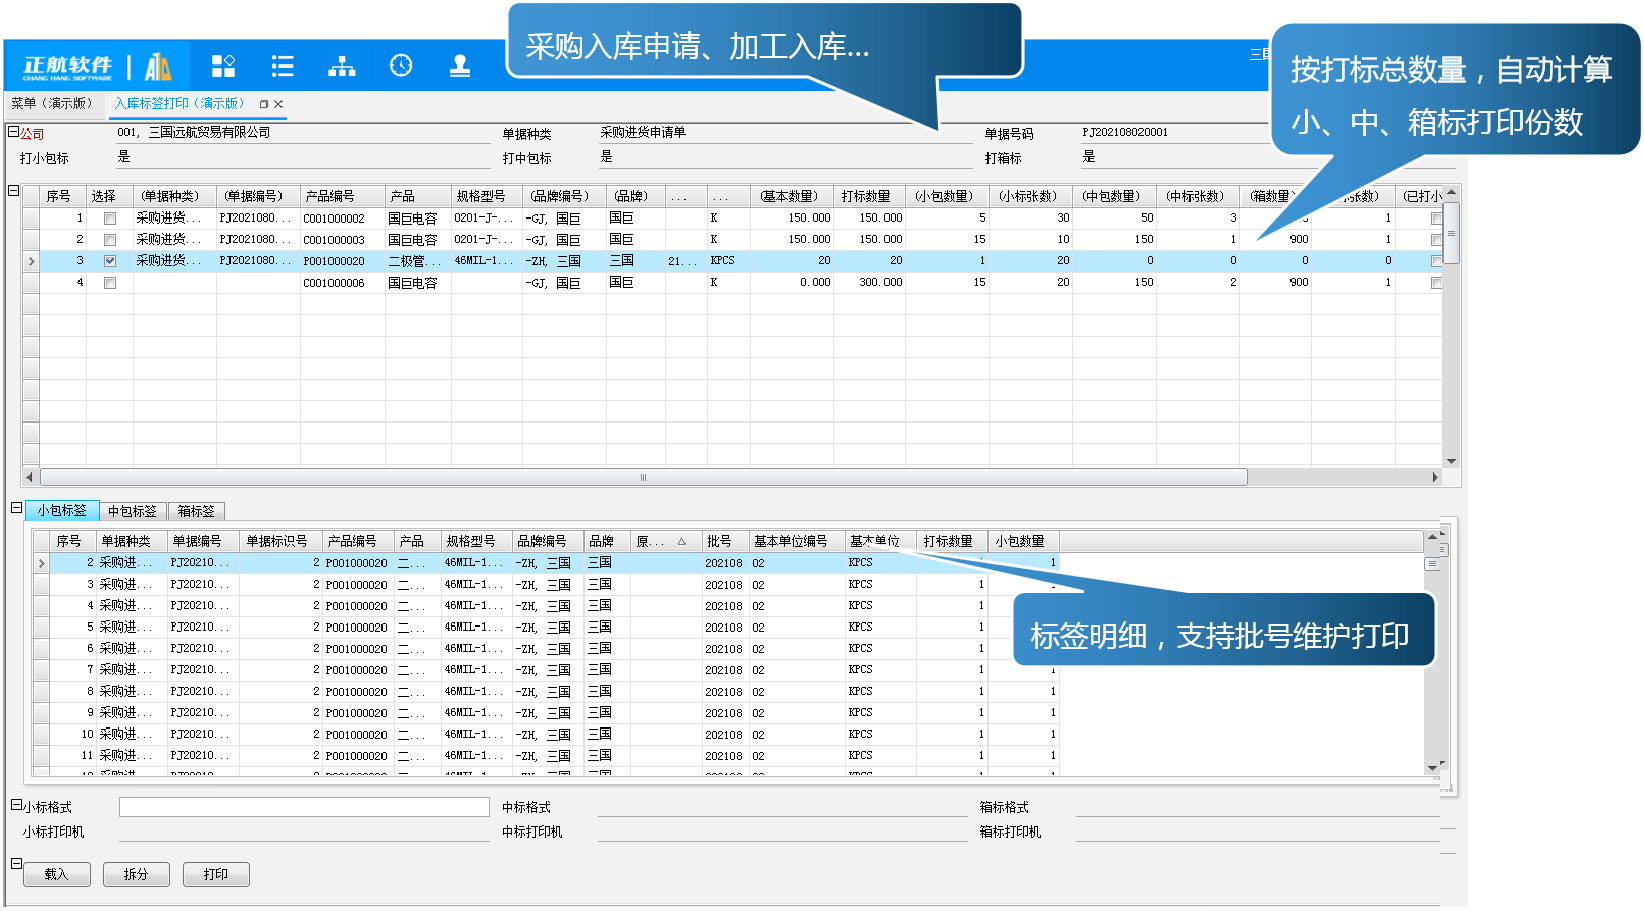Click 打标数量 column header in upper grid
The image size is (1644, 911).
870,196
